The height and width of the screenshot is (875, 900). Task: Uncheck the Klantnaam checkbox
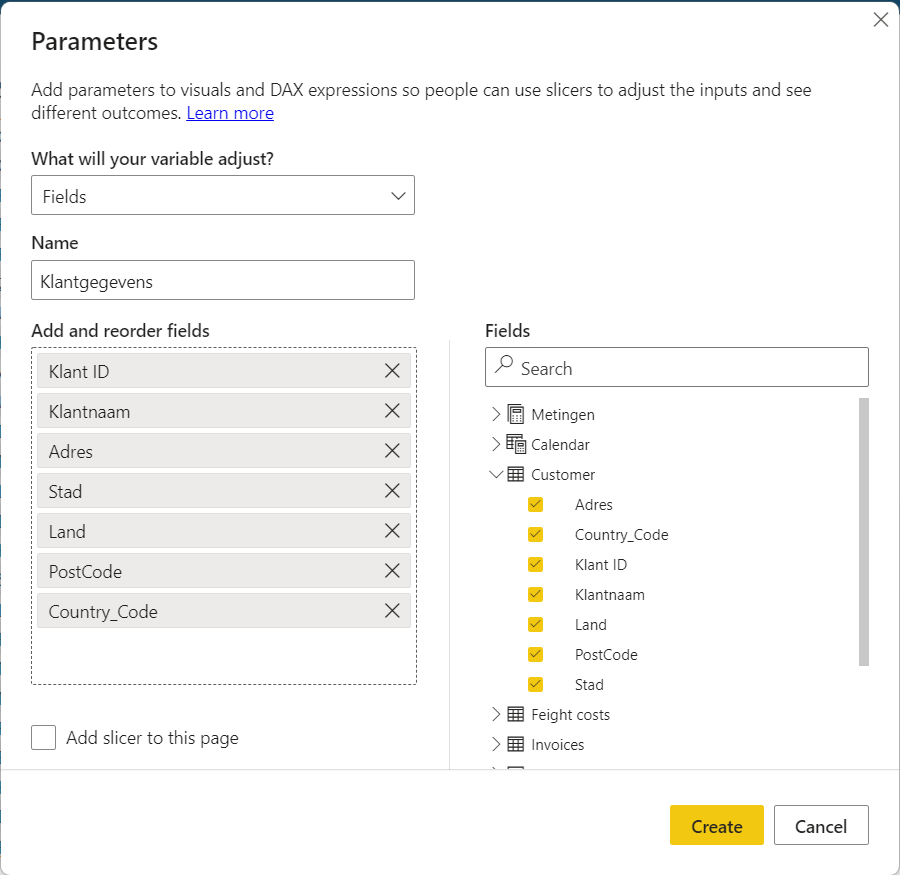click(536, 595)
